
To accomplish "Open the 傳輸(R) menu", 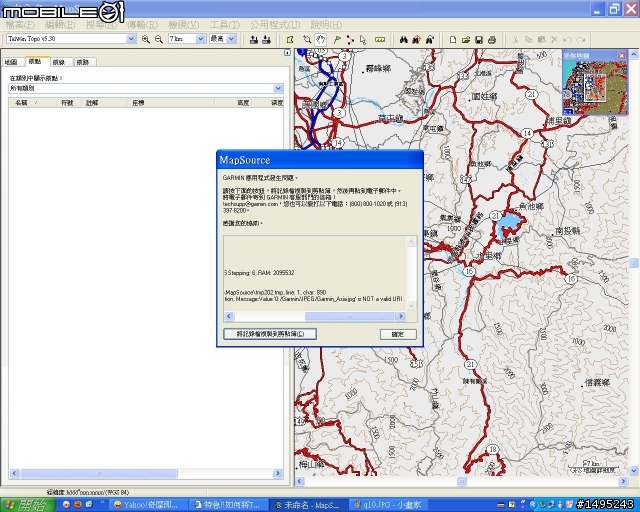I will pos(142,24).
